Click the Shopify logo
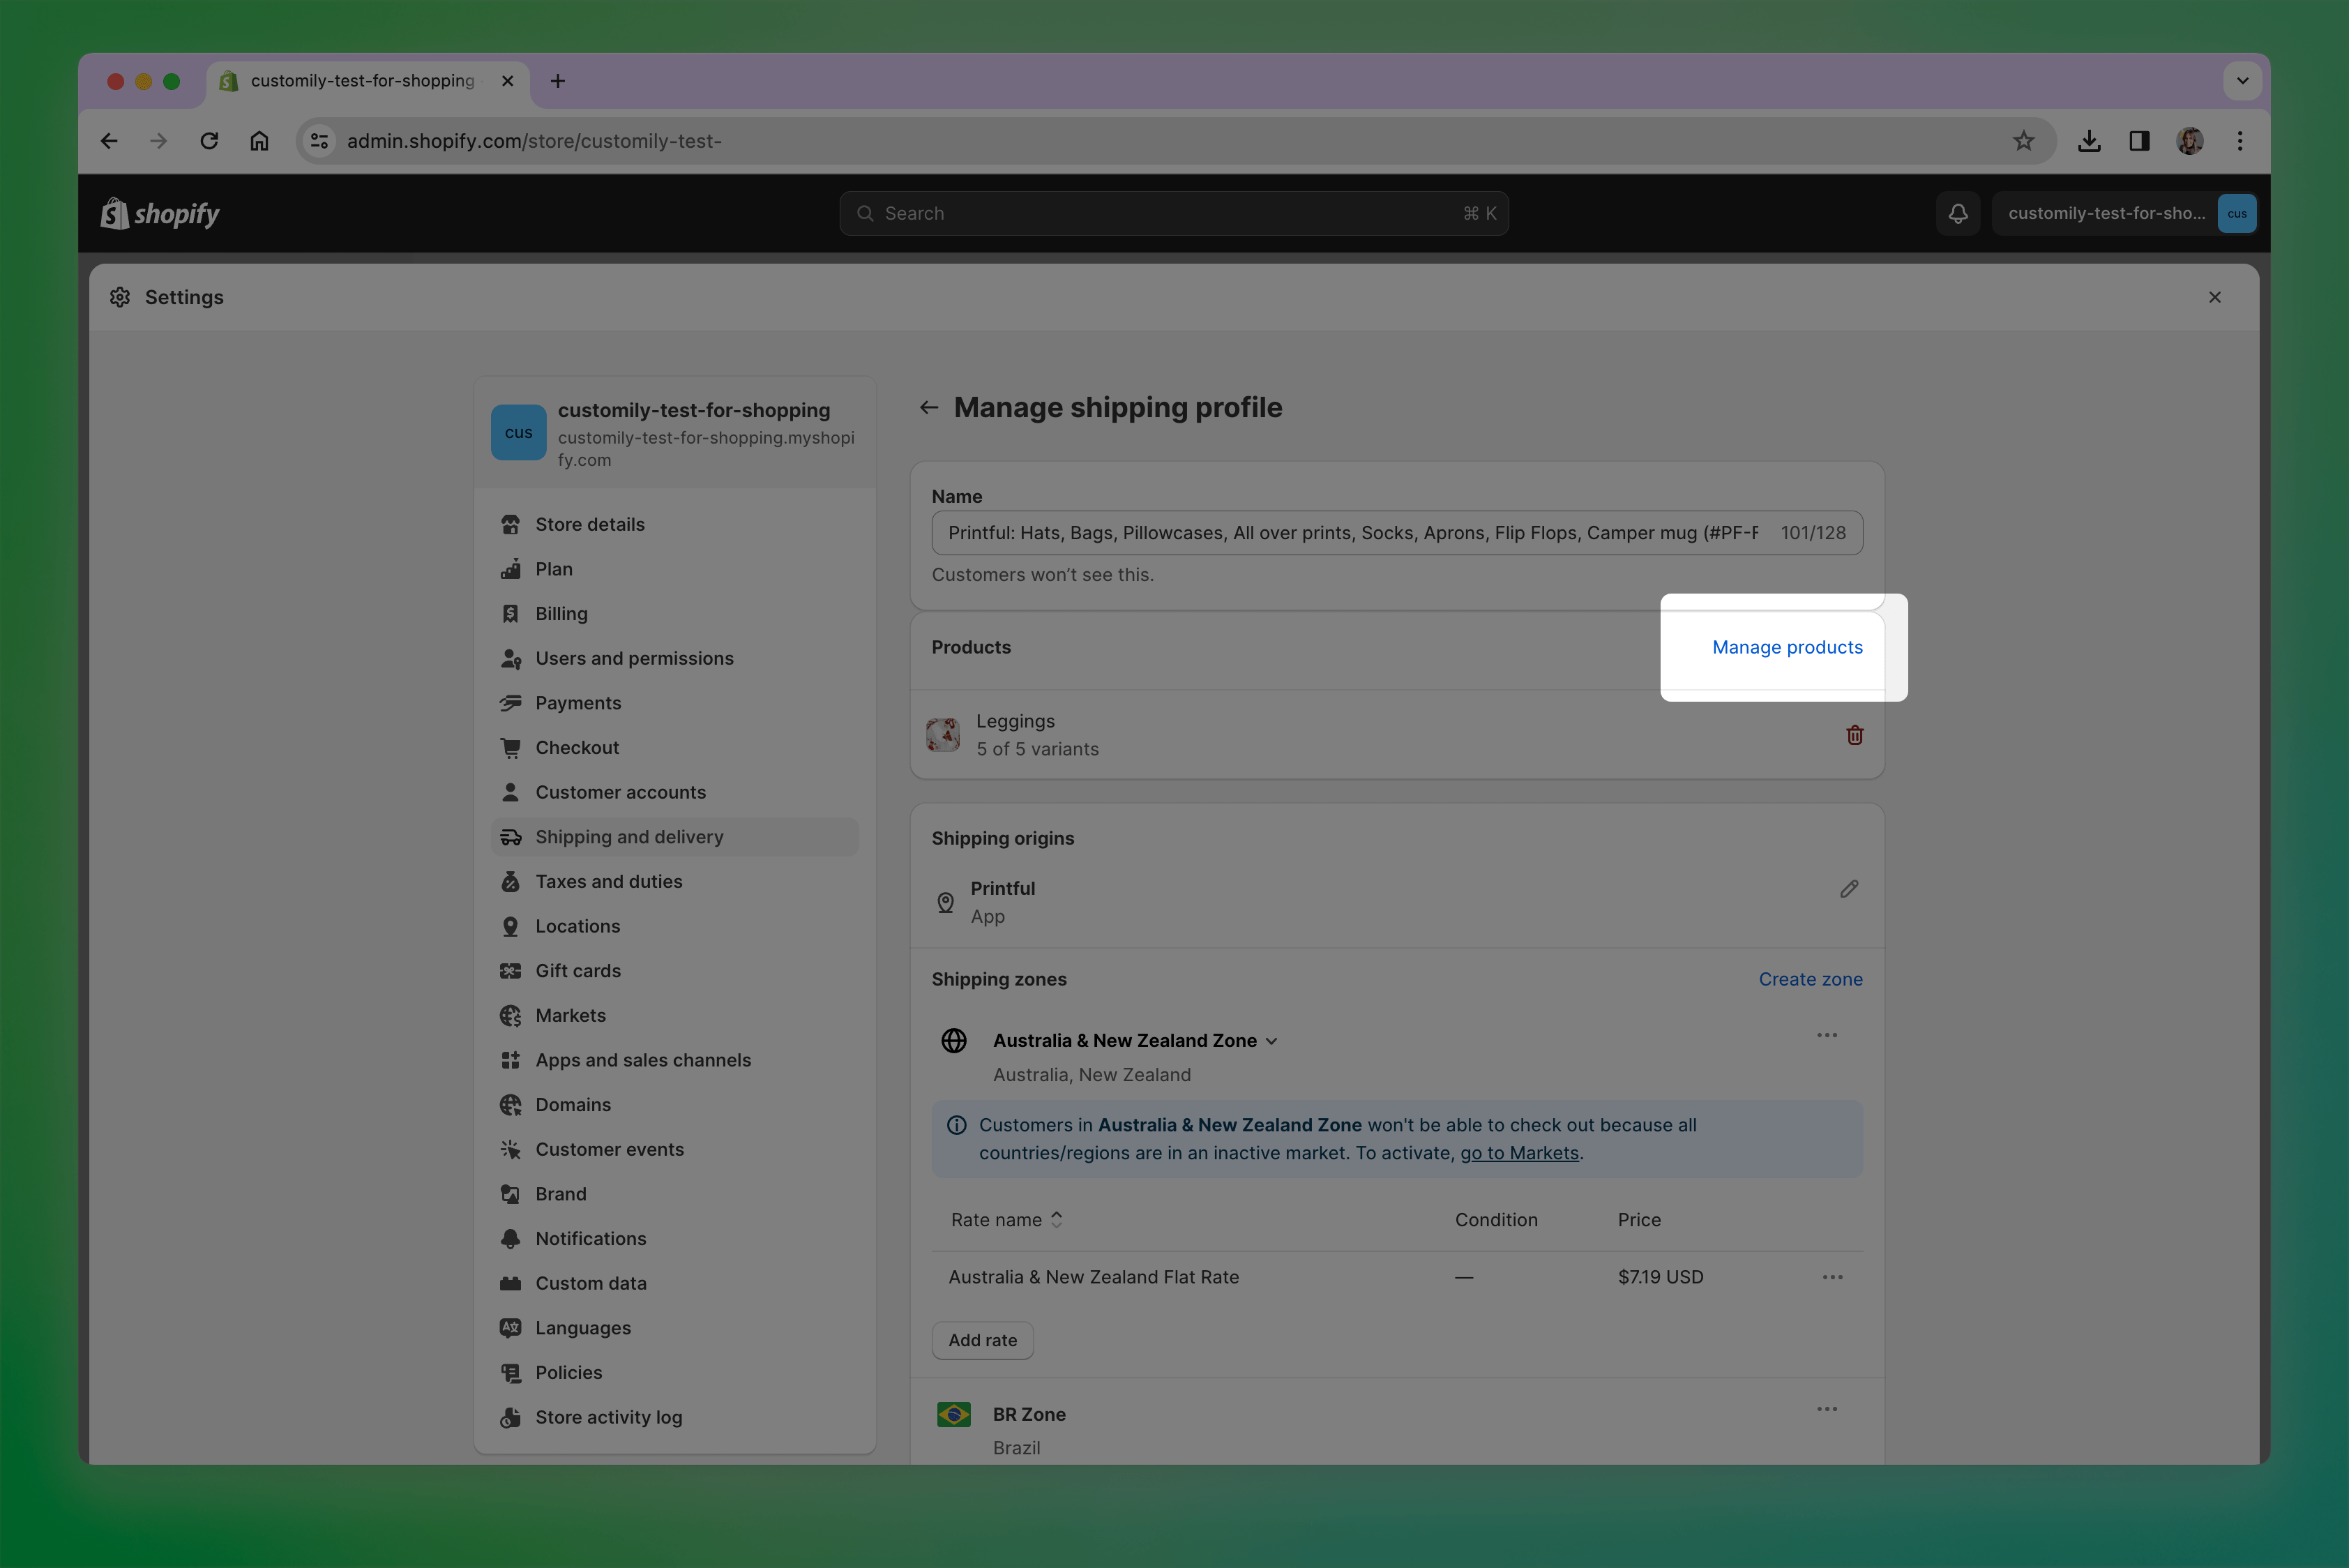 pyautogui.click(x=160, y=213)
